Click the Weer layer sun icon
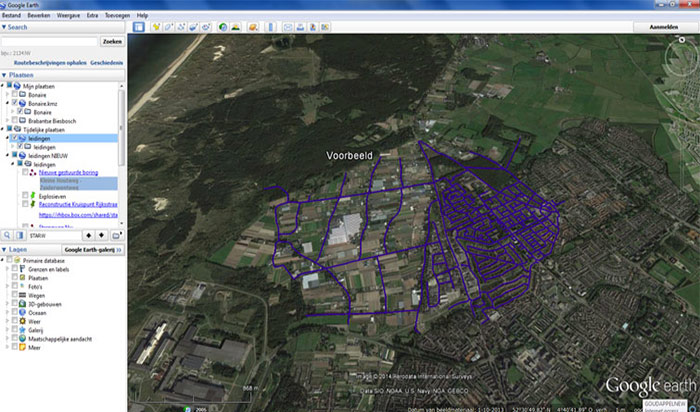Image resolution: width=700 pixels, height=412 pixels. (x=22, y=321)
